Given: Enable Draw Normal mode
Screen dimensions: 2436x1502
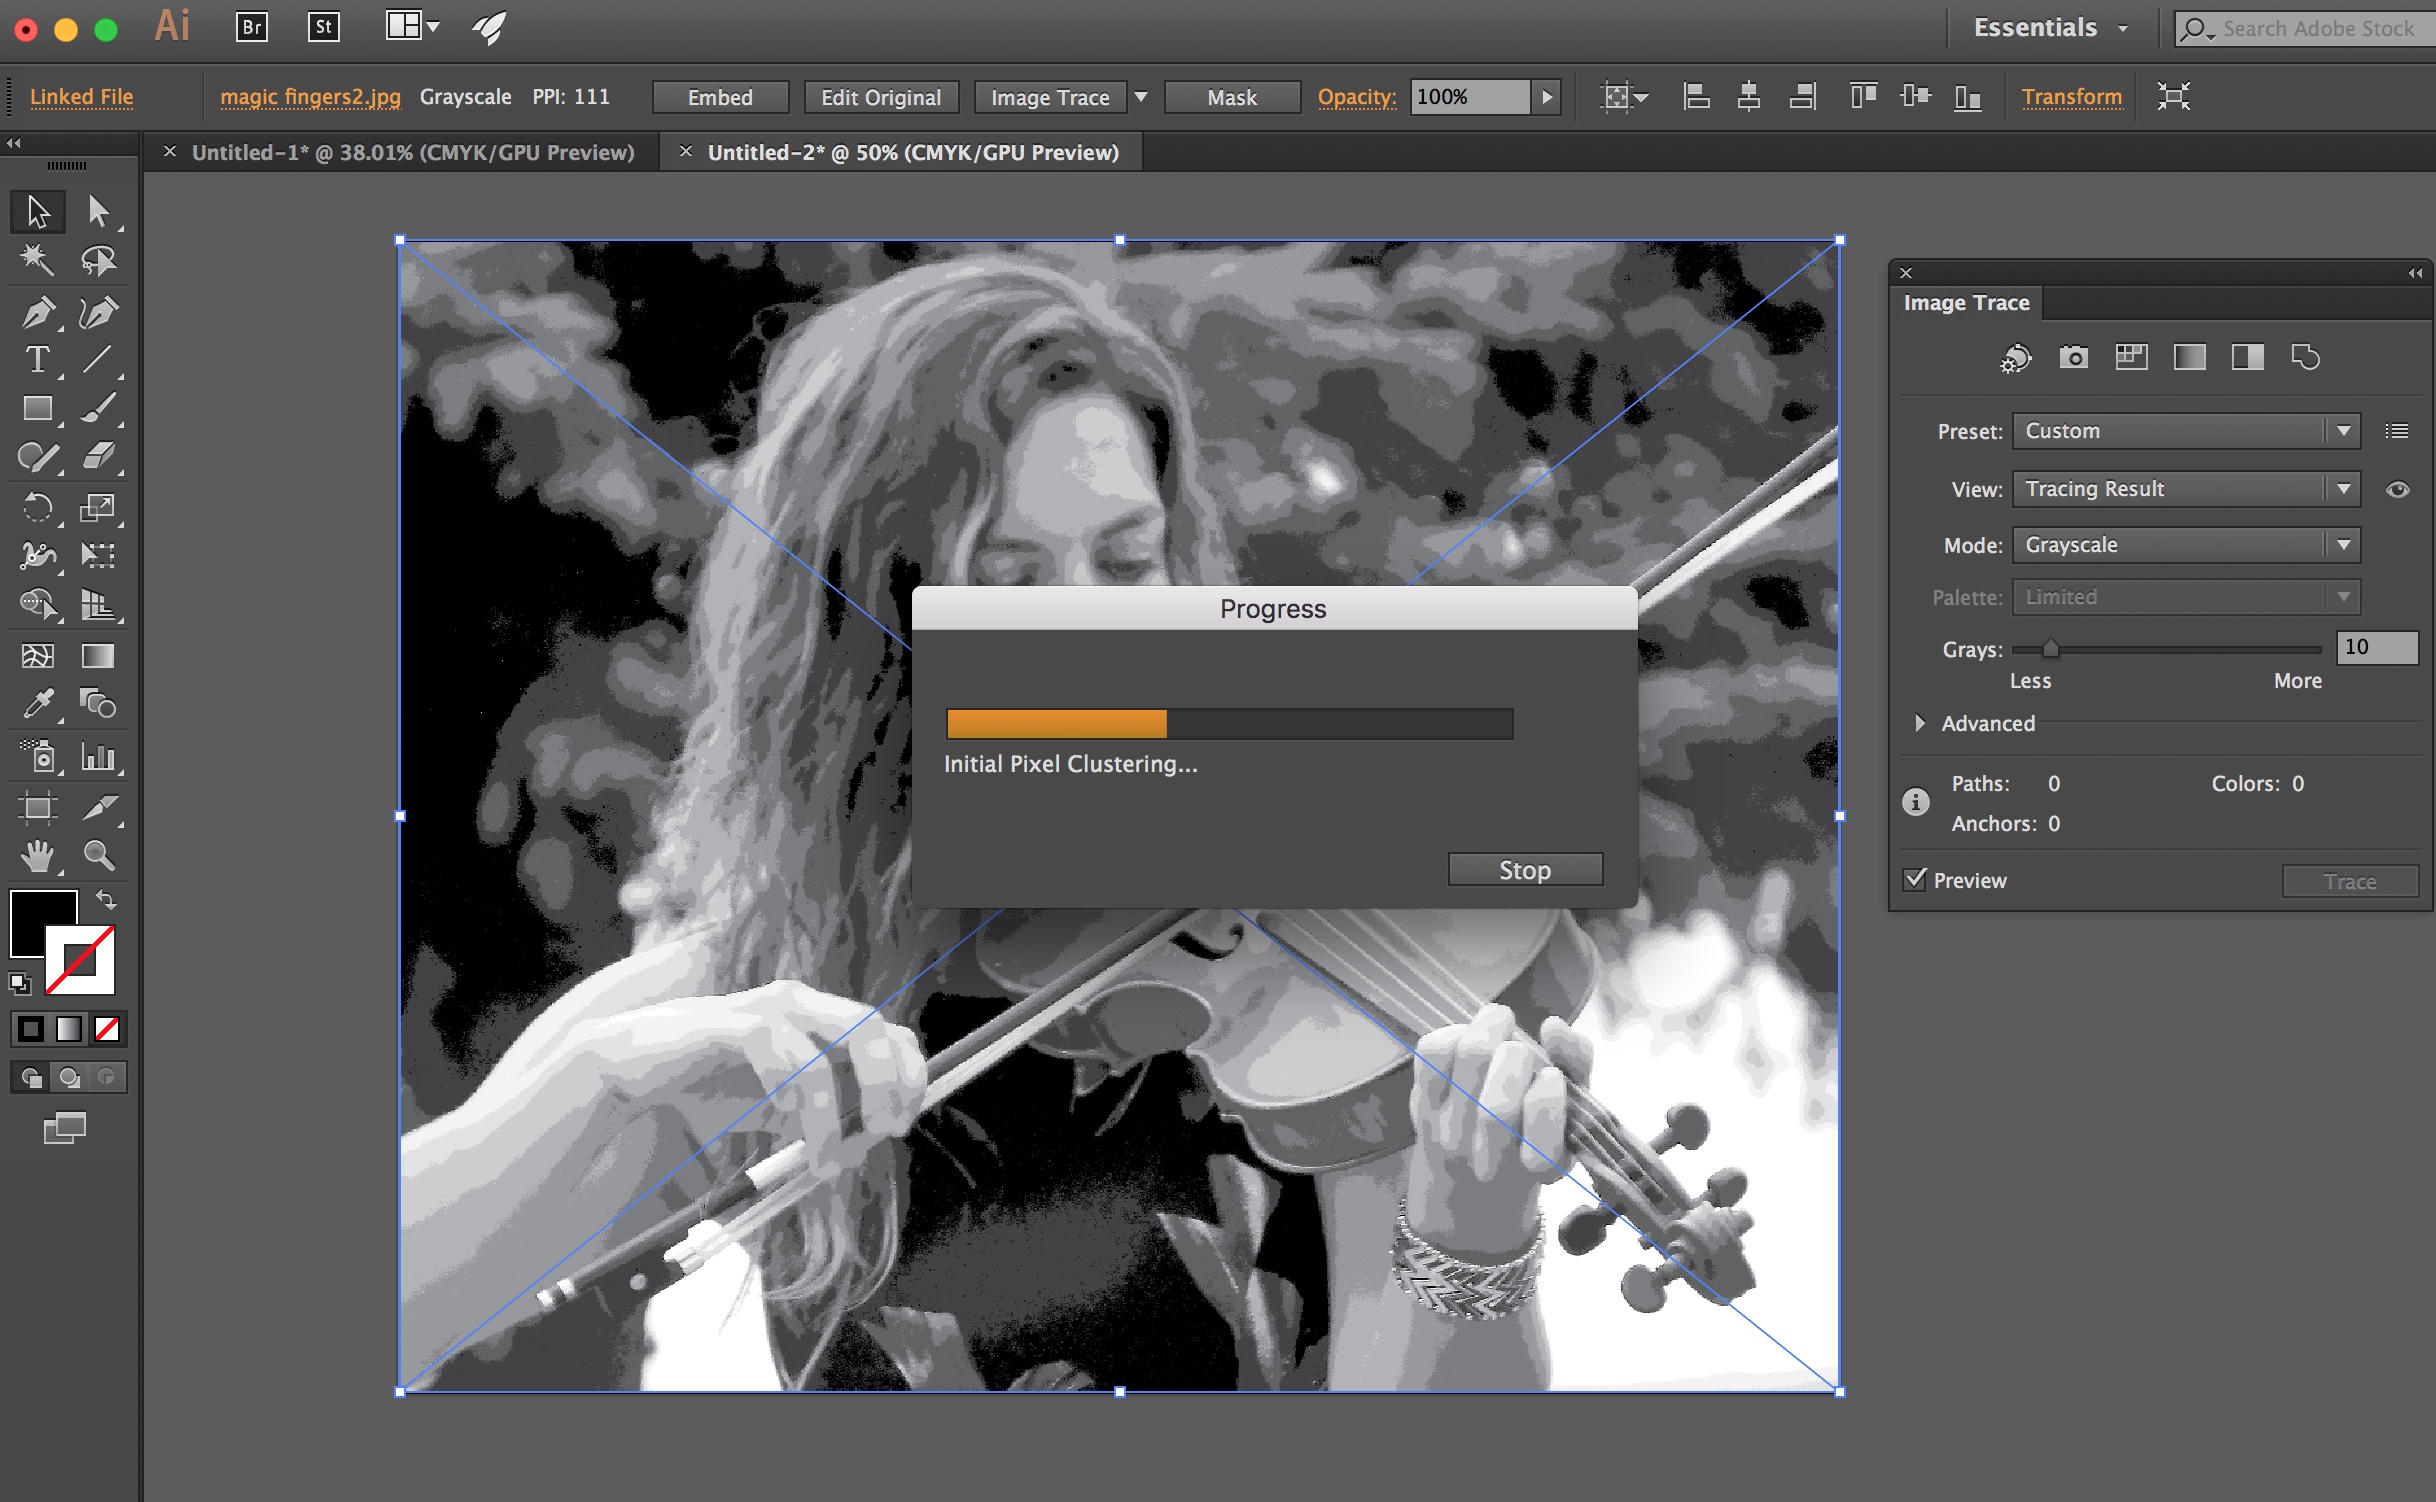Looking at the screenshot, I should [31, 1077].
